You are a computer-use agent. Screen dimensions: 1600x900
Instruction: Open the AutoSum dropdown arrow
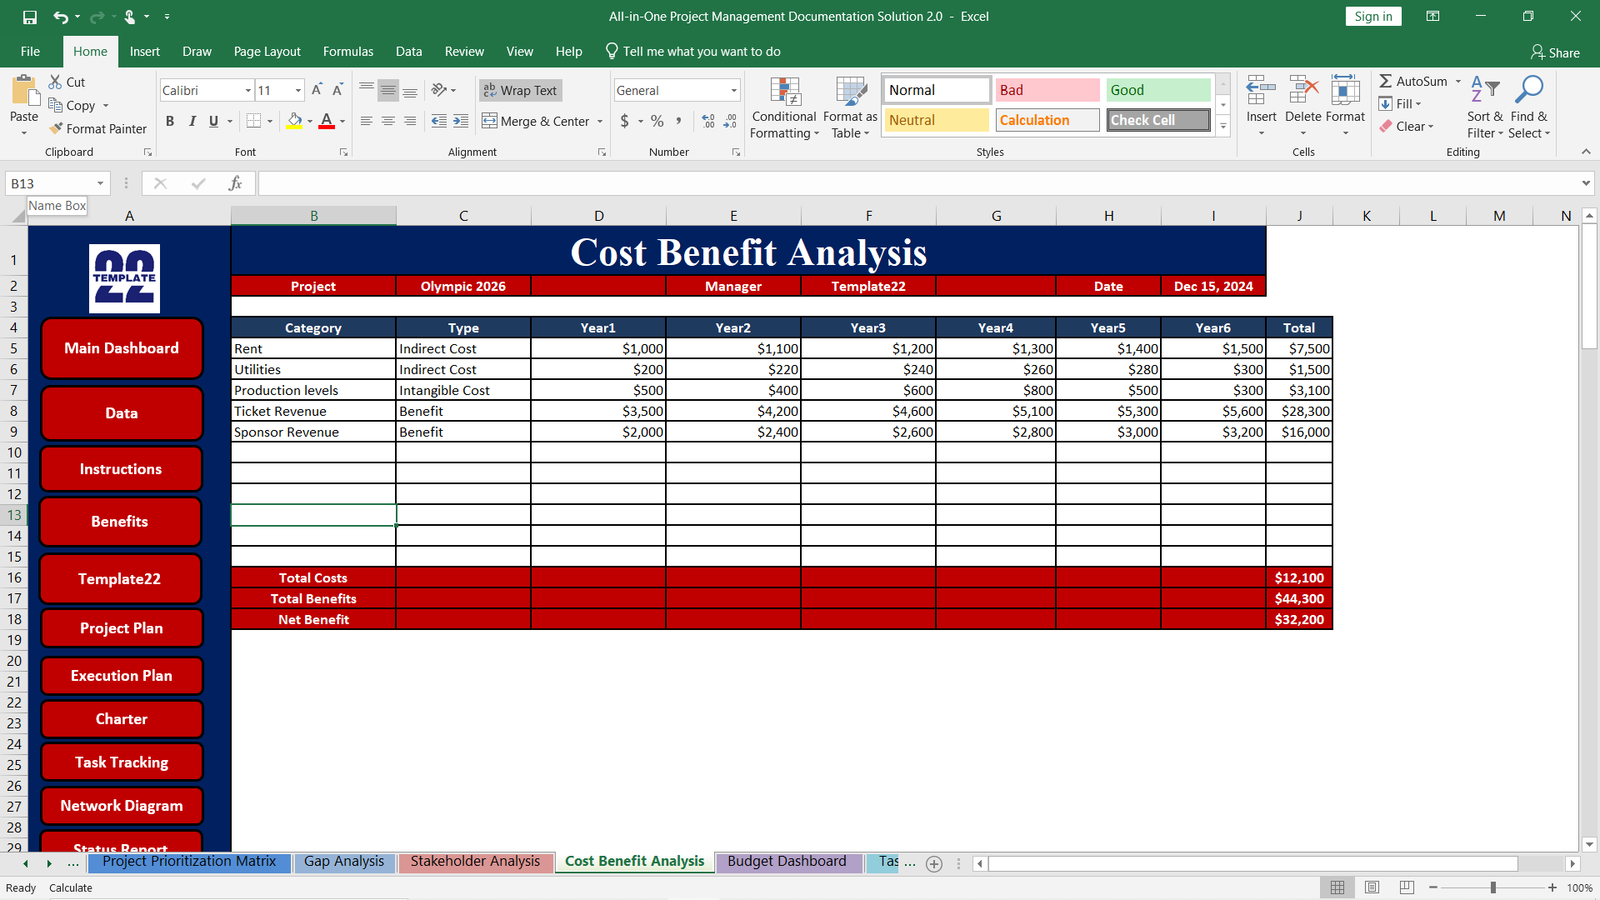pyautogui.click(x=1458, y=81)
